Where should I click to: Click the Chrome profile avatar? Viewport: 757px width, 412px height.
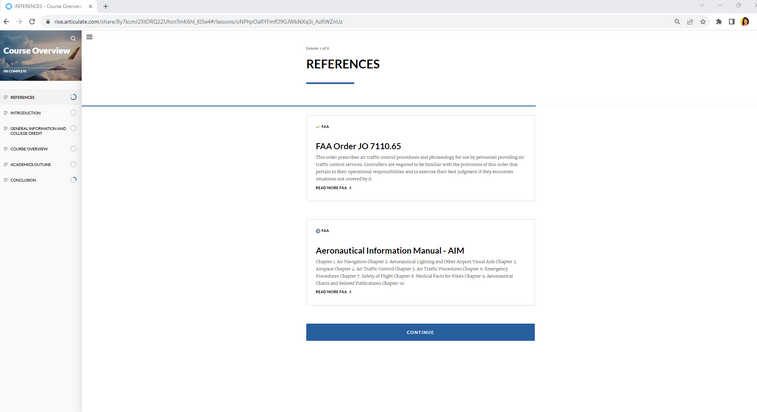point(745,21)
